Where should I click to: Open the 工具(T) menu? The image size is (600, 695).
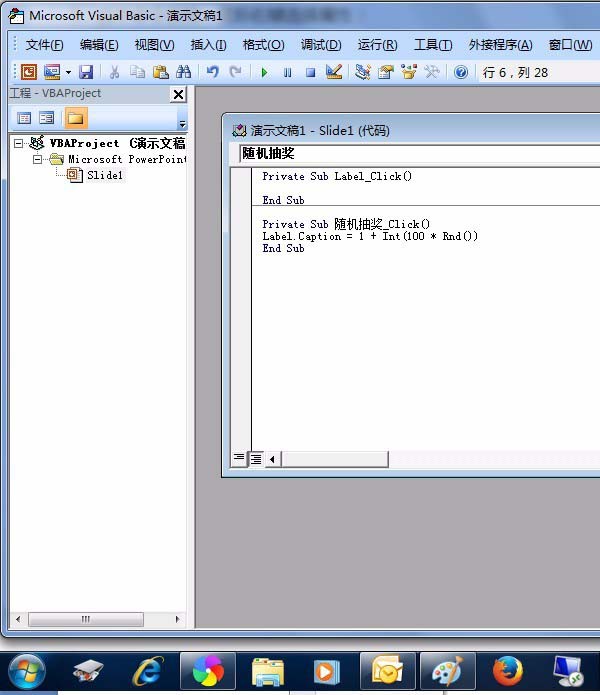click(433, 45)
